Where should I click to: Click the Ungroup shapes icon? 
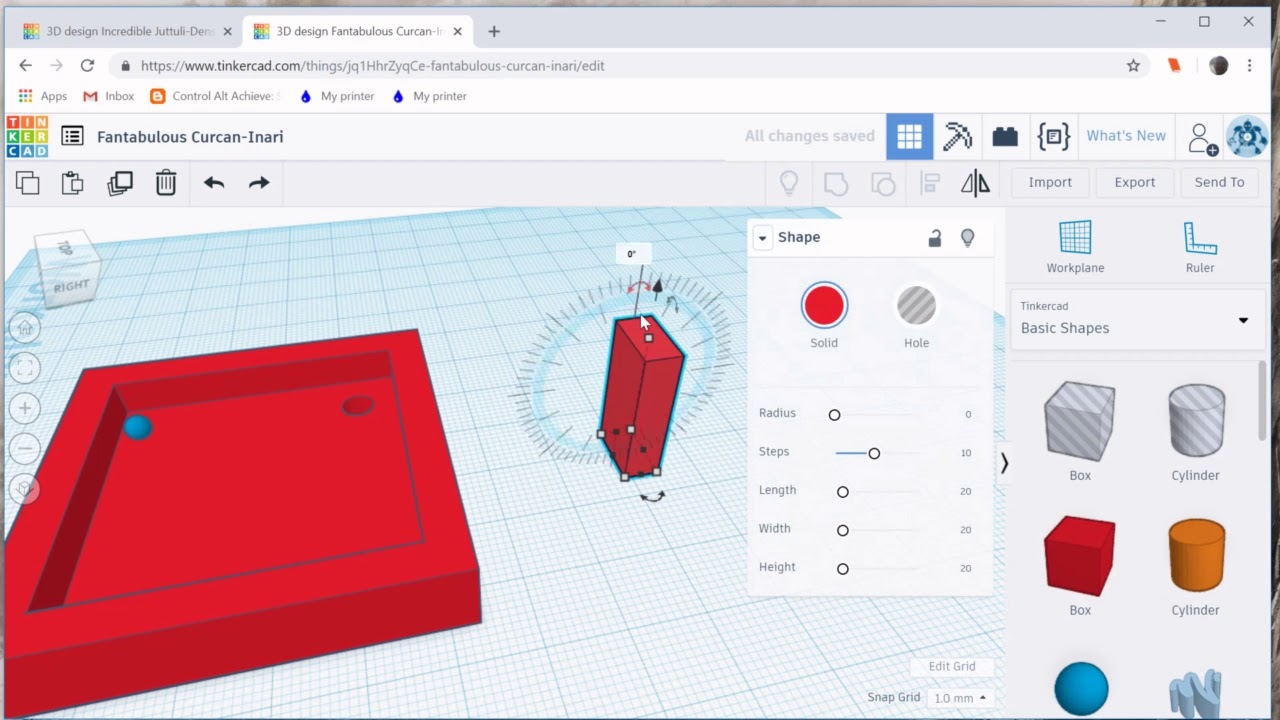[x=883, y=183]
